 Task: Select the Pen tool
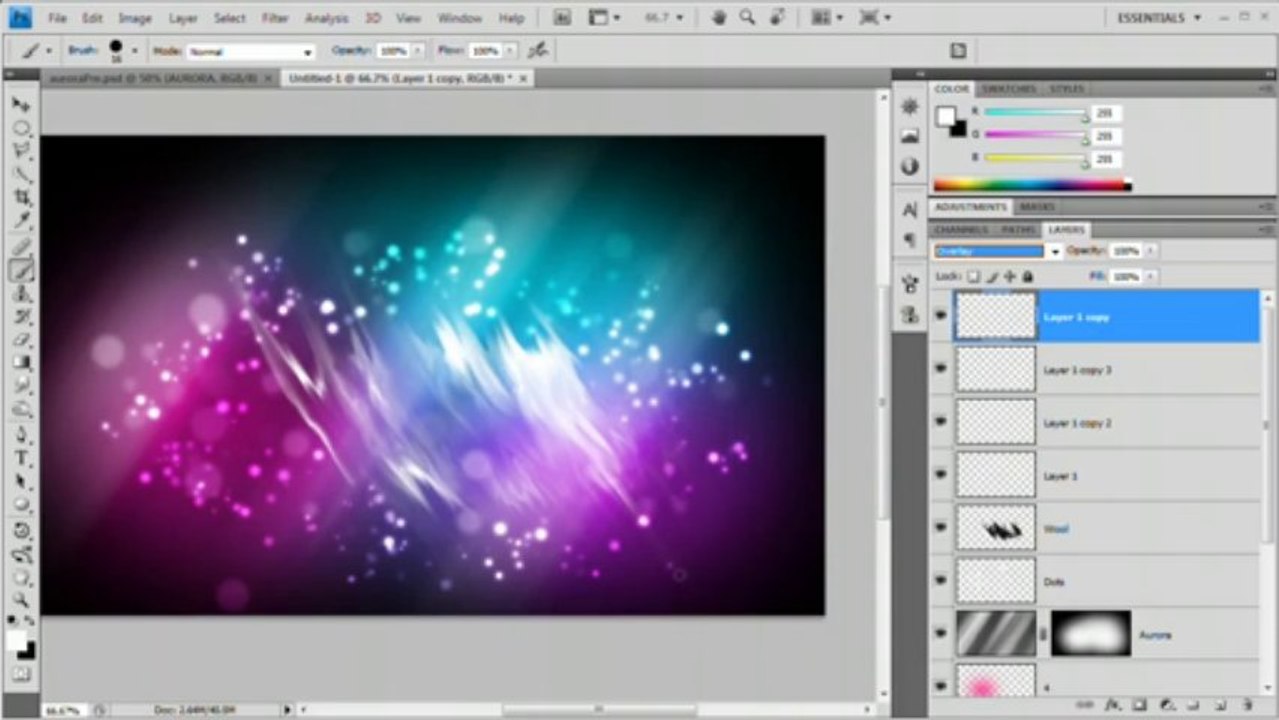click(x=21, y=435)
